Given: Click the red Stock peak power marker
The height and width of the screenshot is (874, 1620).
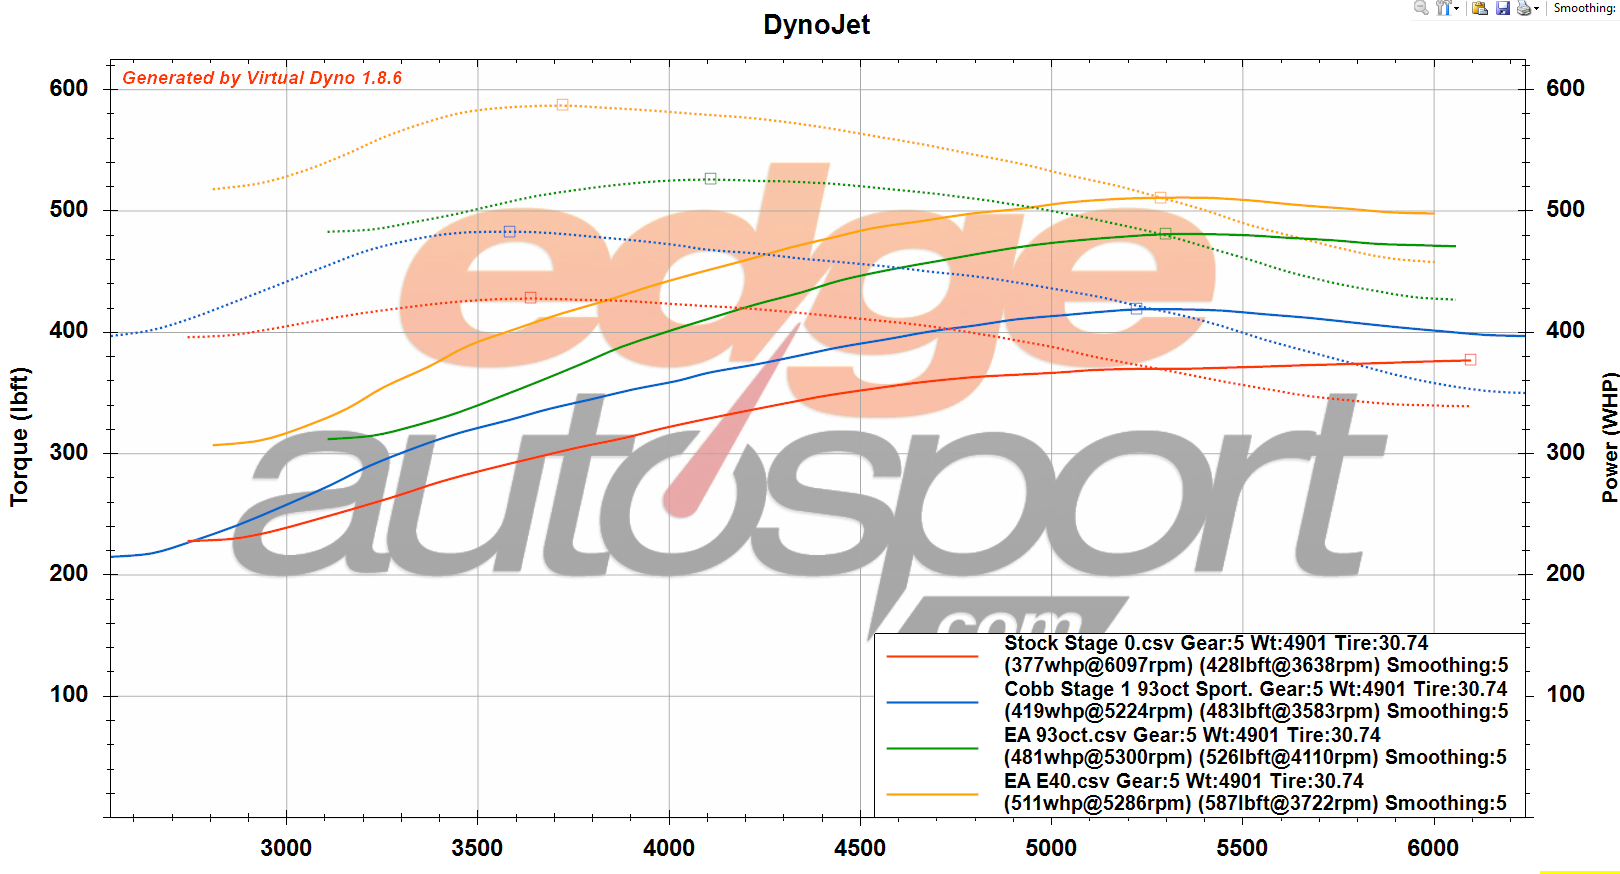Looking at the screenshot, I should click(x=1470, y=360).
